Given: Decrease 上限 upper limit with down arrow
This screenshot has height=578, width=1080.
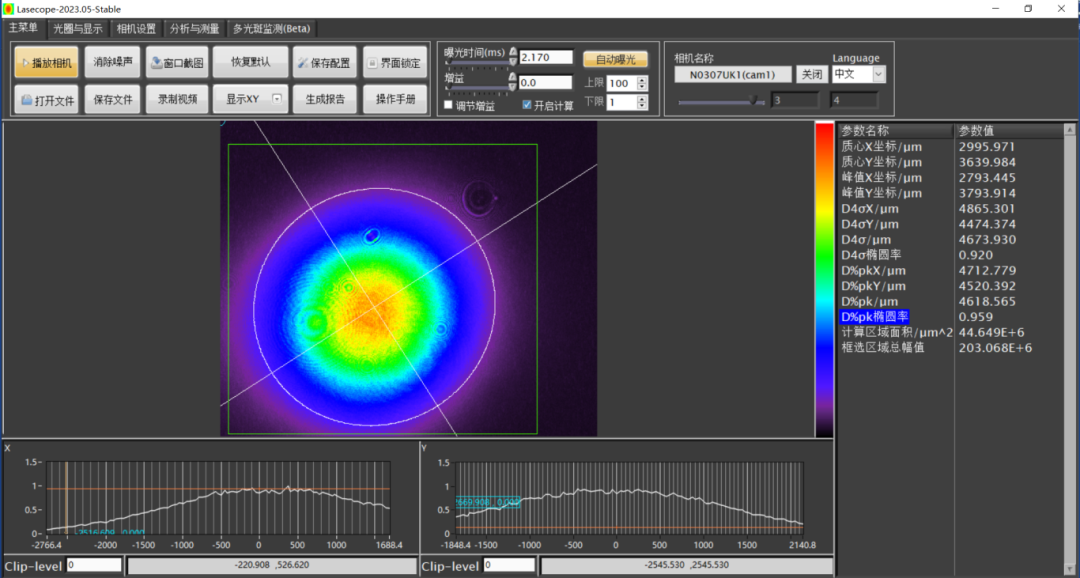Looking at the screenshot, I should pyautogui.click(x=643, y=87).
